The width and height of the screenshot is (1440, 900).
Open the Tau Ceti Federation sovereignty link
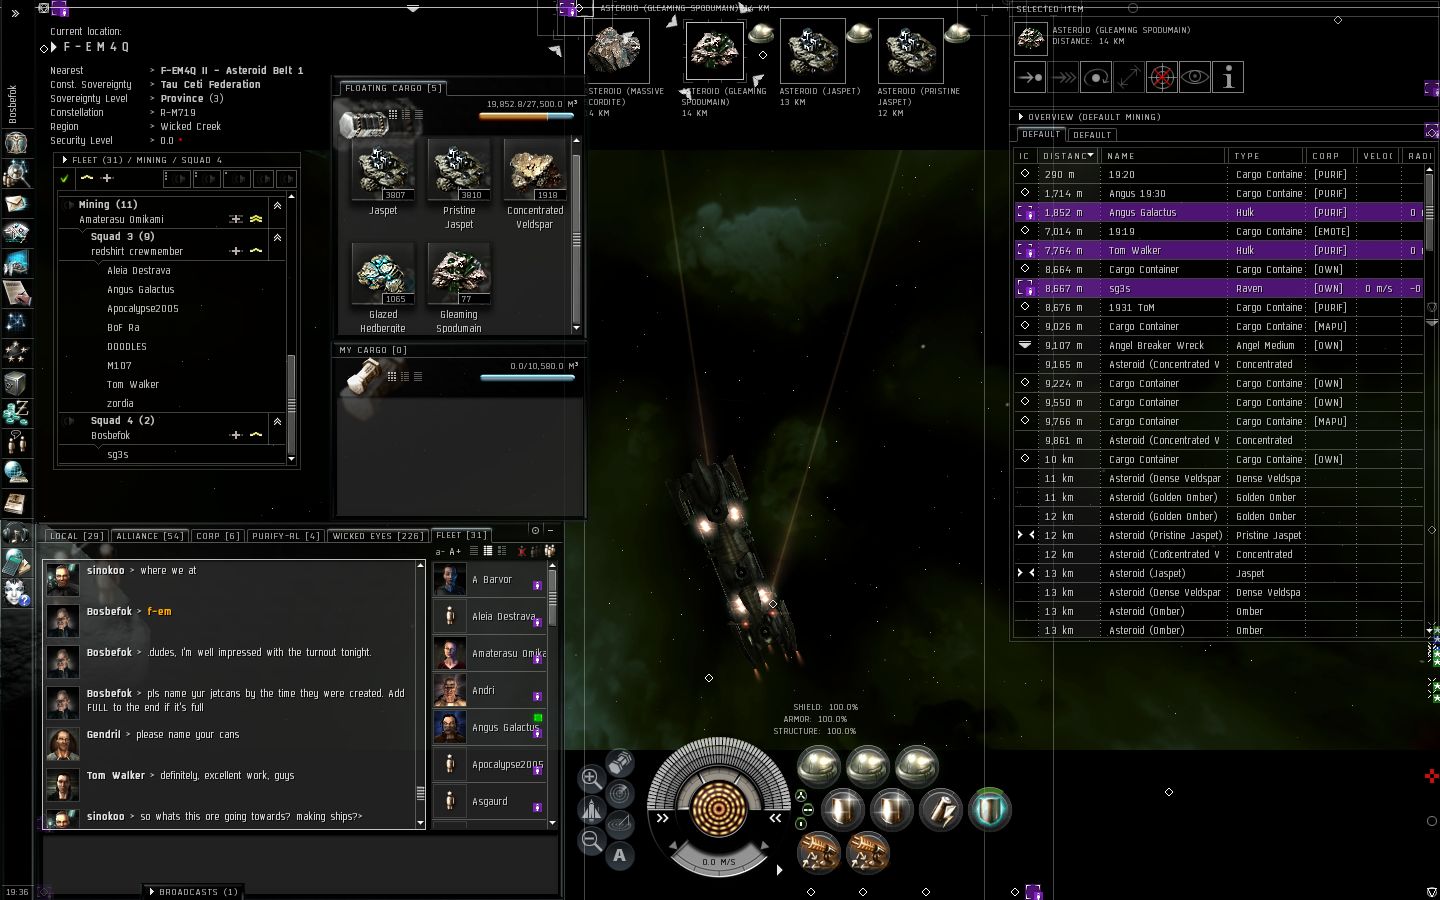210,85
